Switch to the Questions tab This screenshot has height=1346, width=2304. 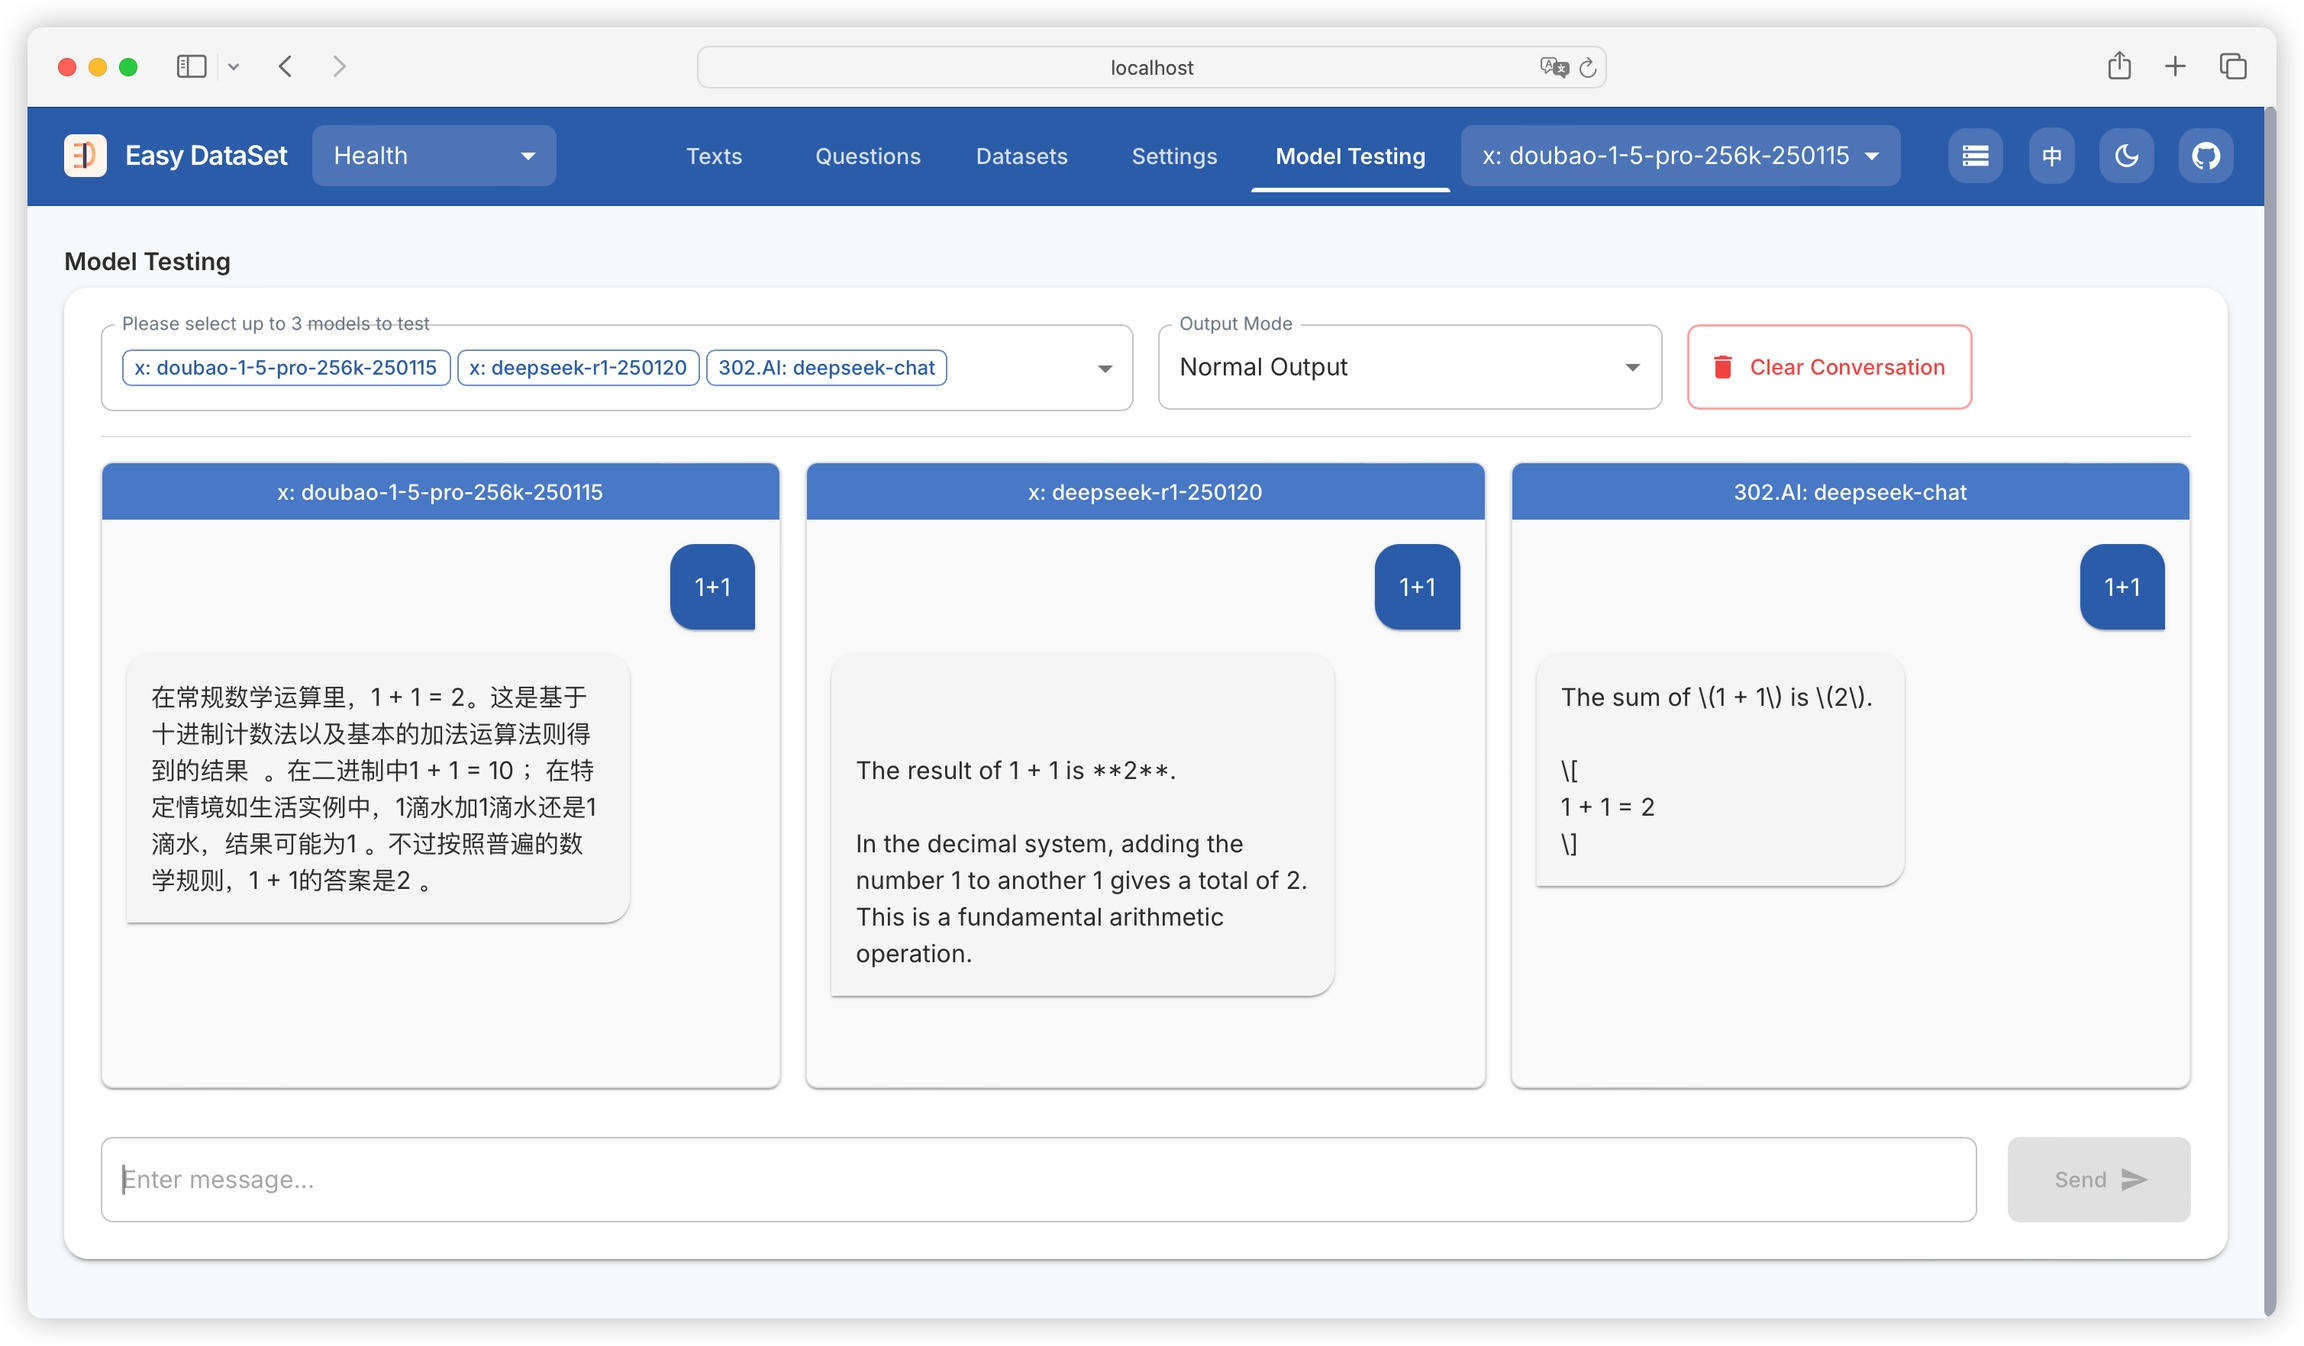click(x=867, y=156)
